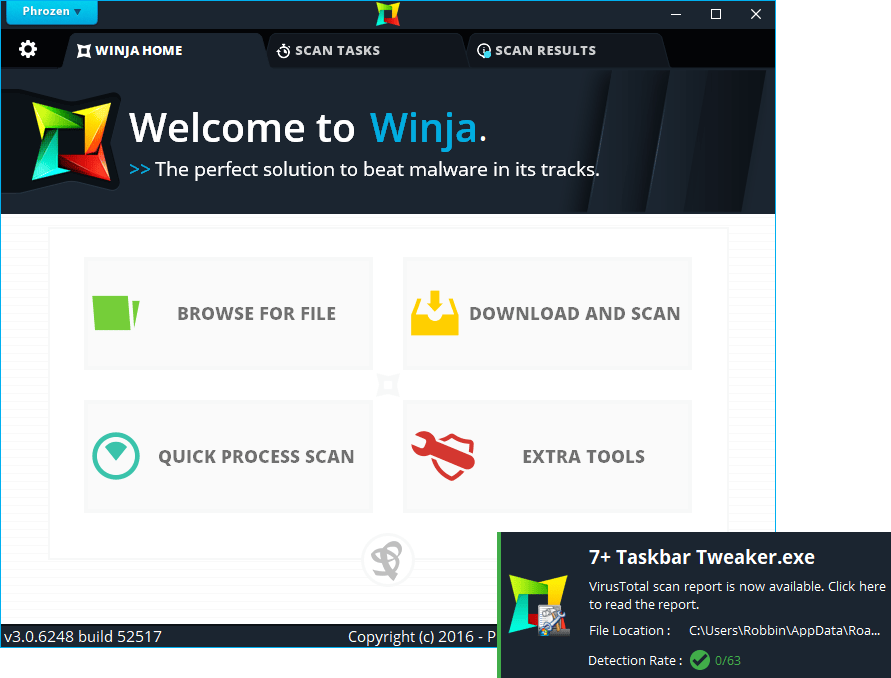Click the file location path C:\Users\Robbin
Image resolution: width=891 pixels, height=678 pixels.
[x=785, y=631]
